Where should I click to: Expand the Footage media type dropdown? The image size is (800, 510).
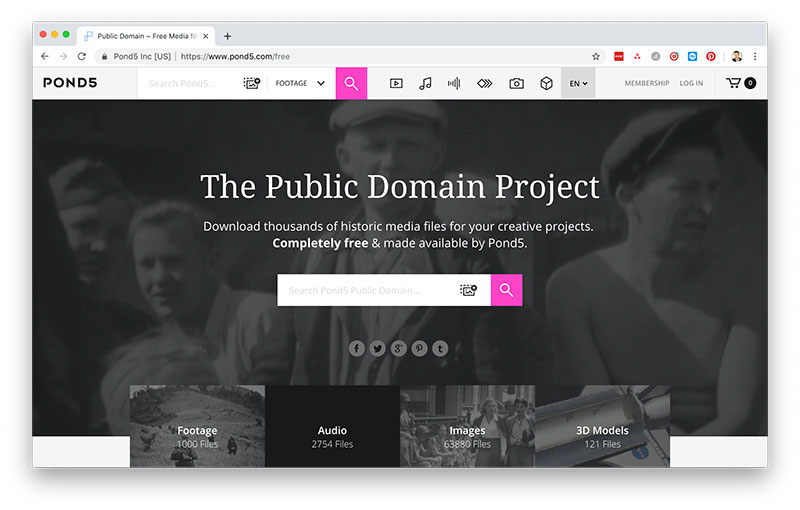300,83
